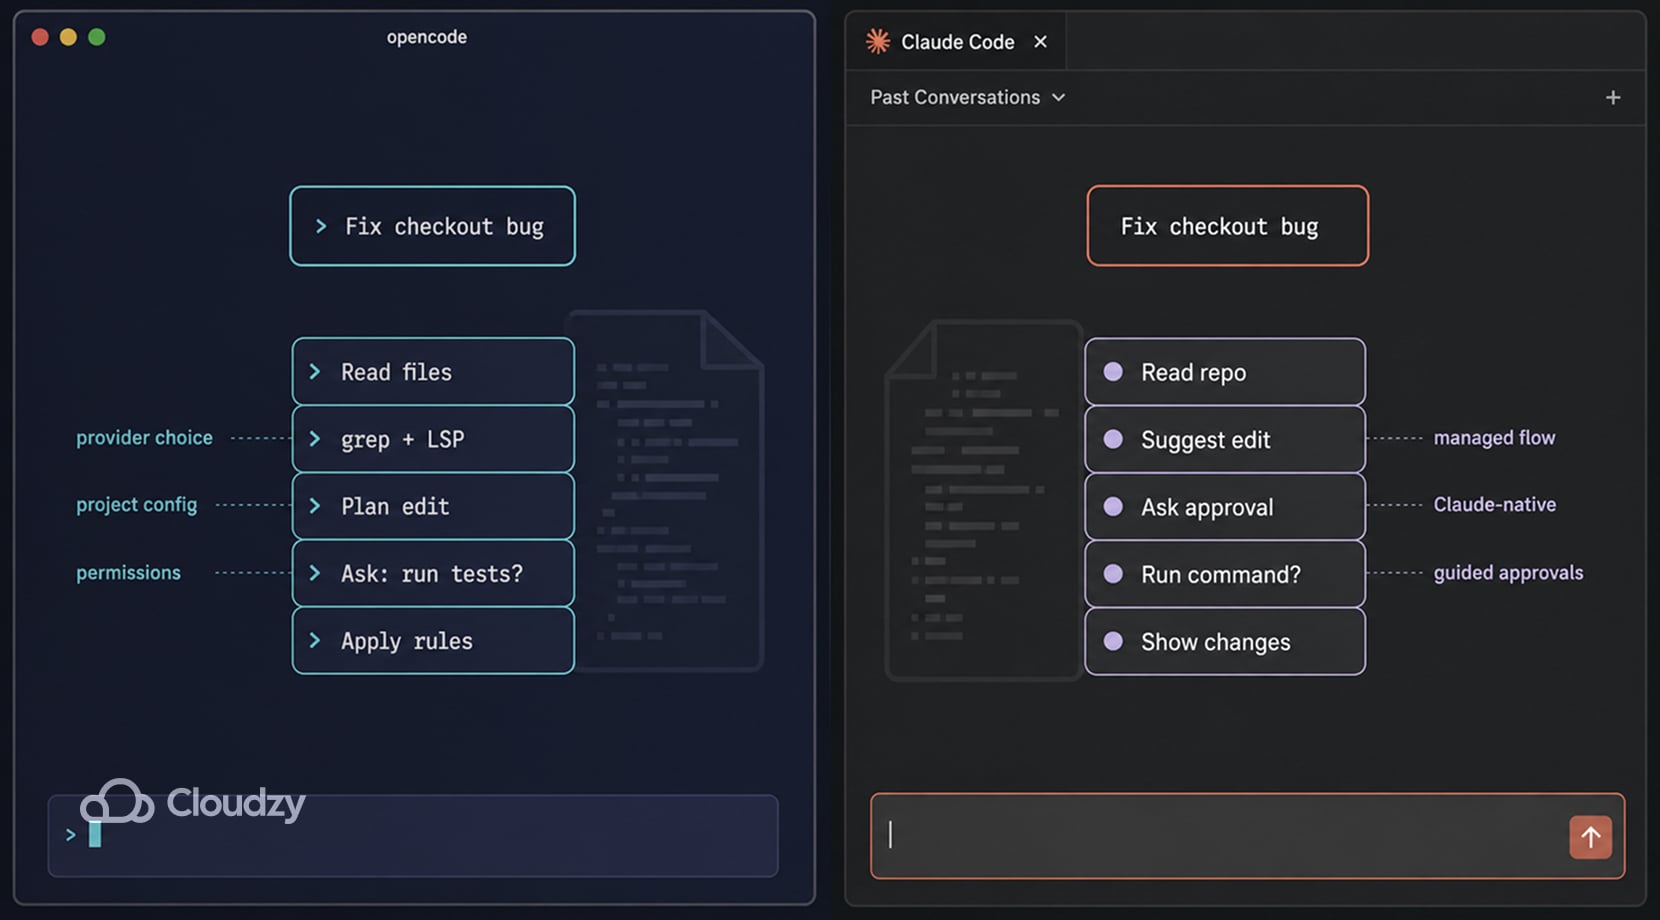Close the Claude Code tab

(x=1040, y=42)
